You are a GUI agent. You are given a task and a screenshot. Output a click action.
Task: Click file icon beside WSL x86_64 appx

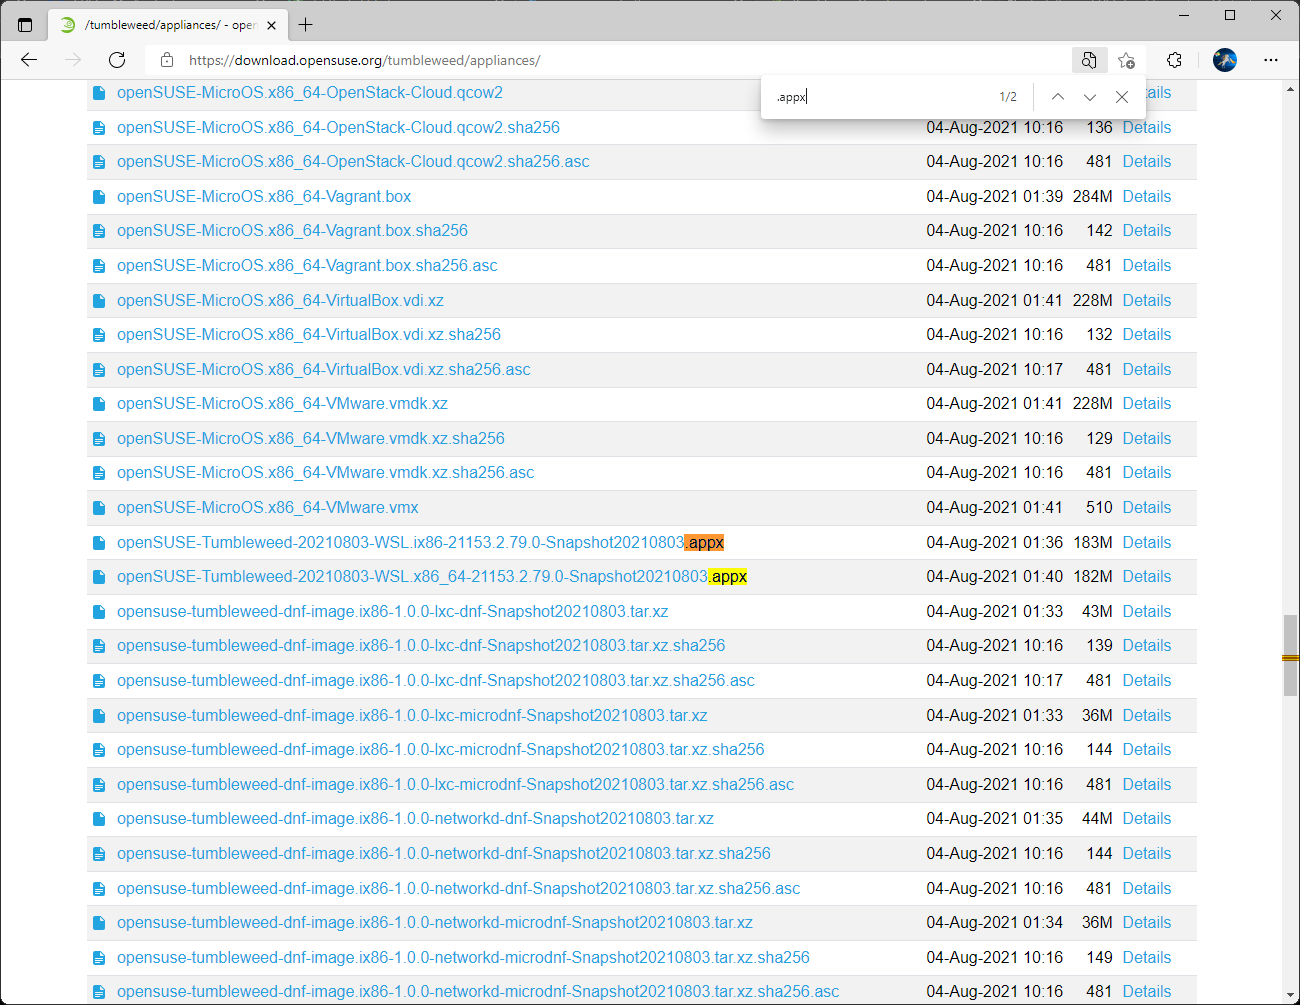coord(99,577)
